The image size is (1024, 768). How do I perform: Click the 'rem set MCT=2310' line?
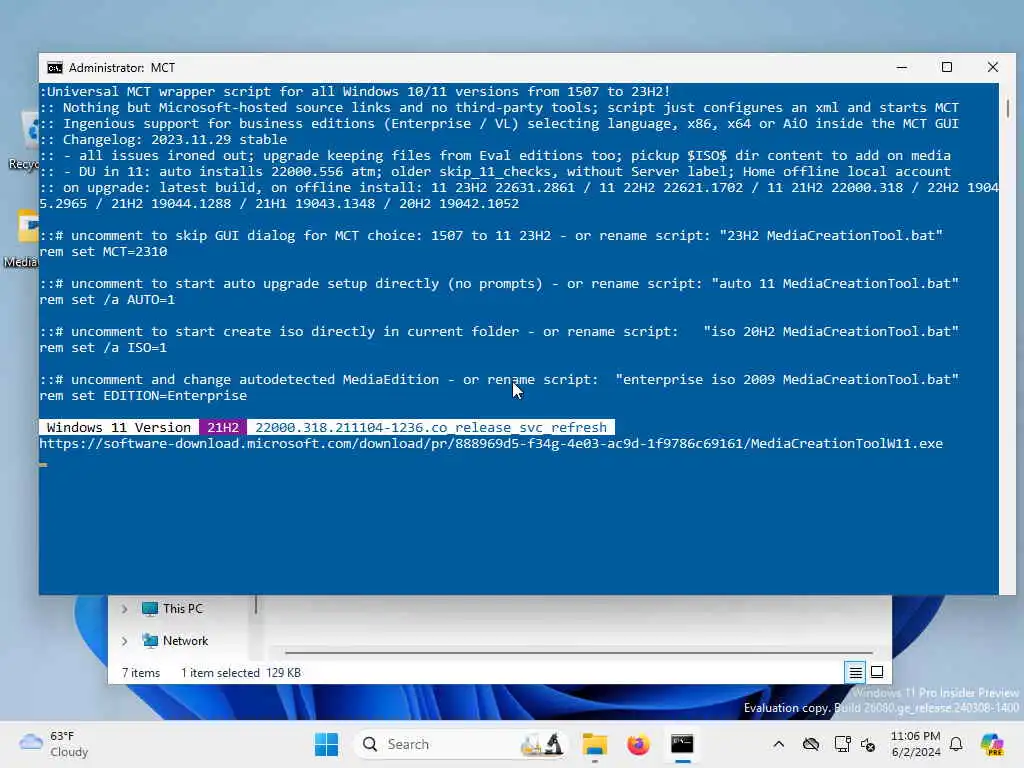pos(103,251)
